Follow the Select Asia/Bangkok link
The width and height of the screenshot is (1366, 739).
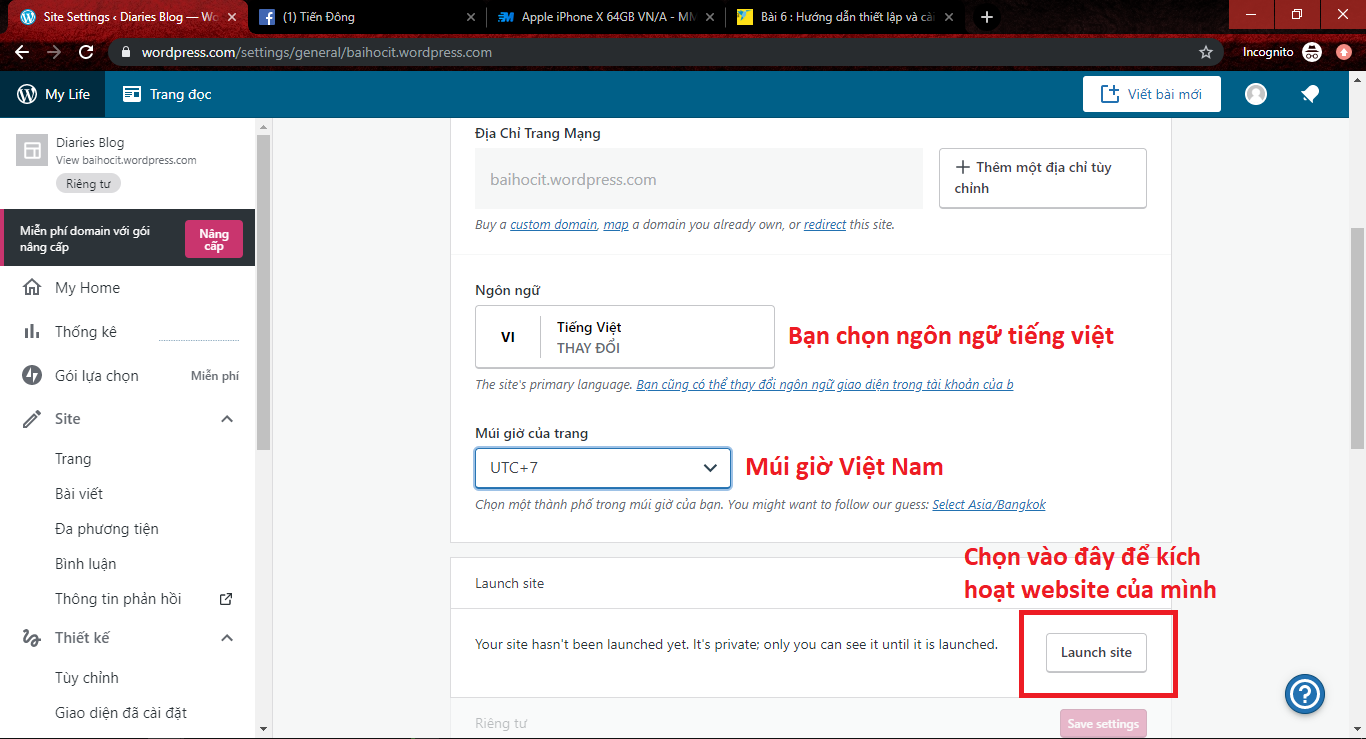988,505
